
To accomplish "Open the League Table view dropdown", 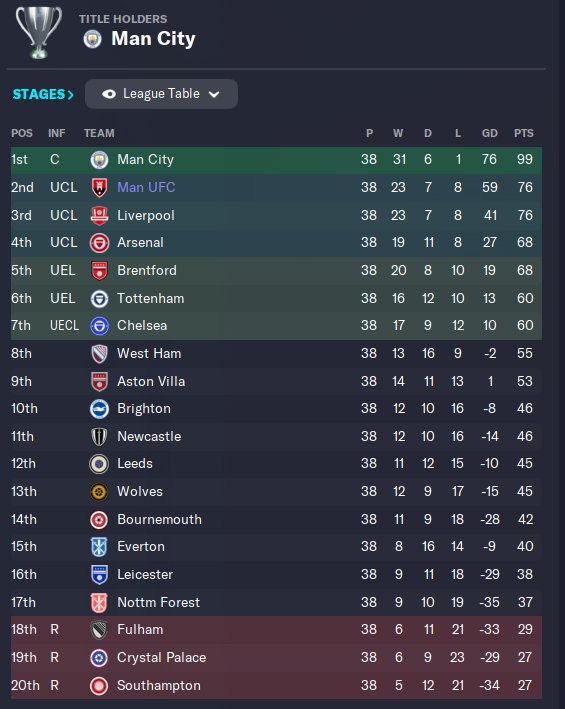I will click(x=161, y=94).
